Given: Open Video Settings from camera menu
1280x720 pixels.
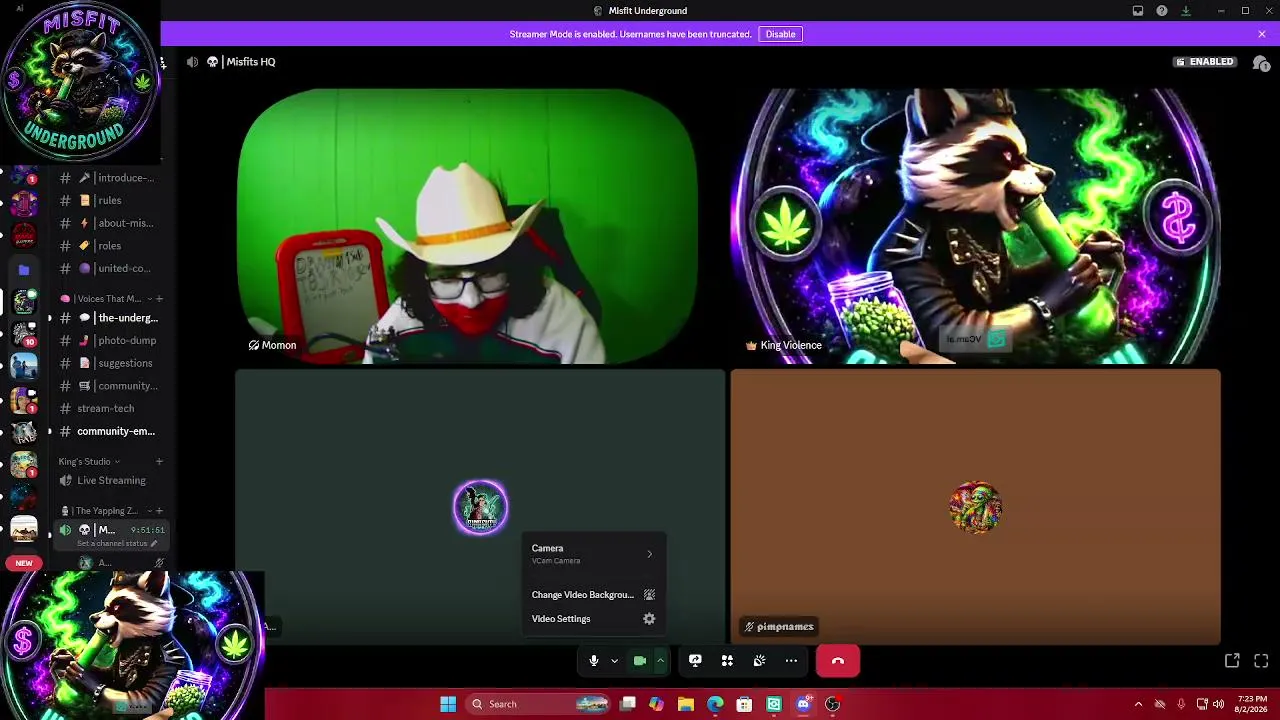Looking at the screenshot, I should [593, 619].
